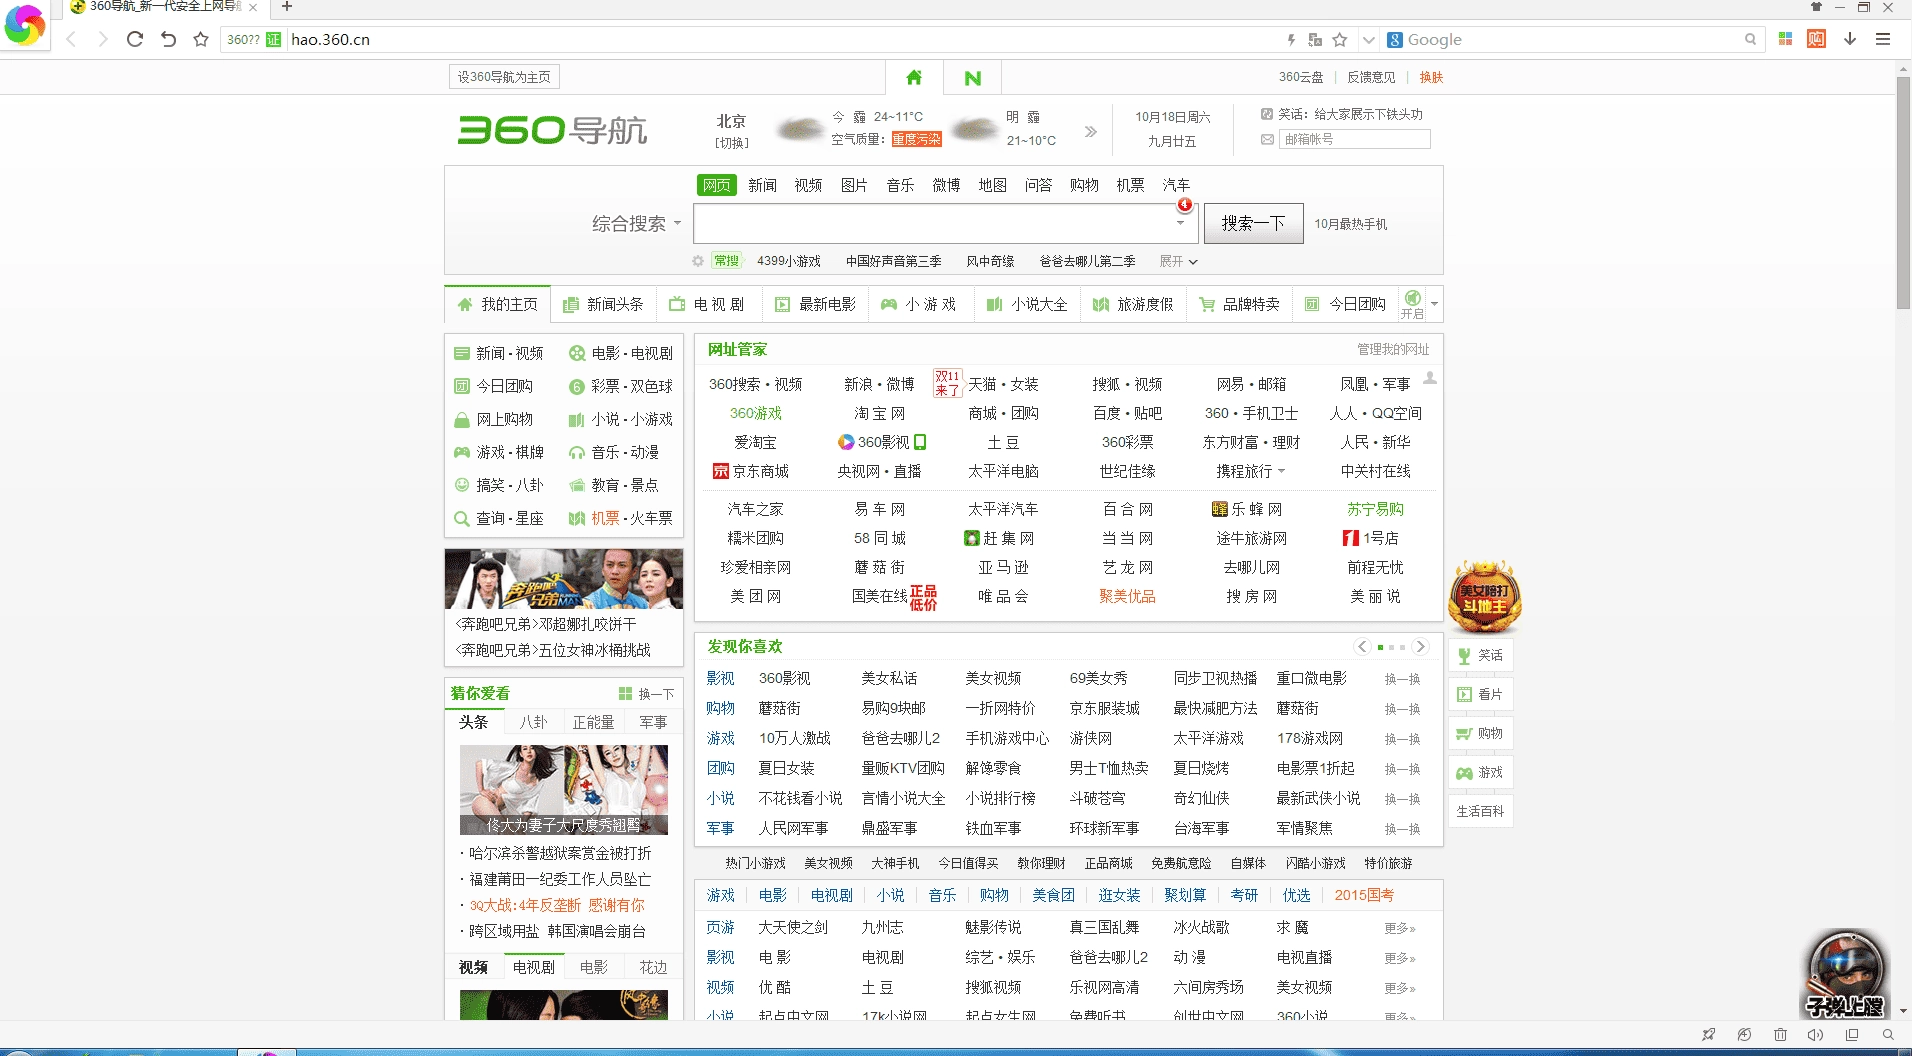Open the search box suggestion dropdown arrow
Viewport: 1912px width, 1056px height.
[1181, 223]
